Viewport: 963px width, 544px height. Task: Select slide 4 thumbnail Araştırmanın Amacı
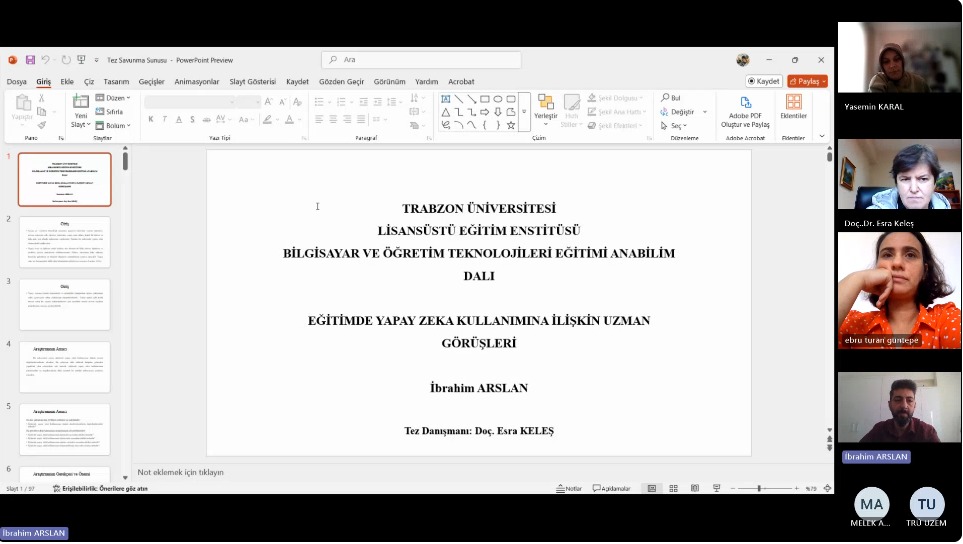tap(64, 367)
